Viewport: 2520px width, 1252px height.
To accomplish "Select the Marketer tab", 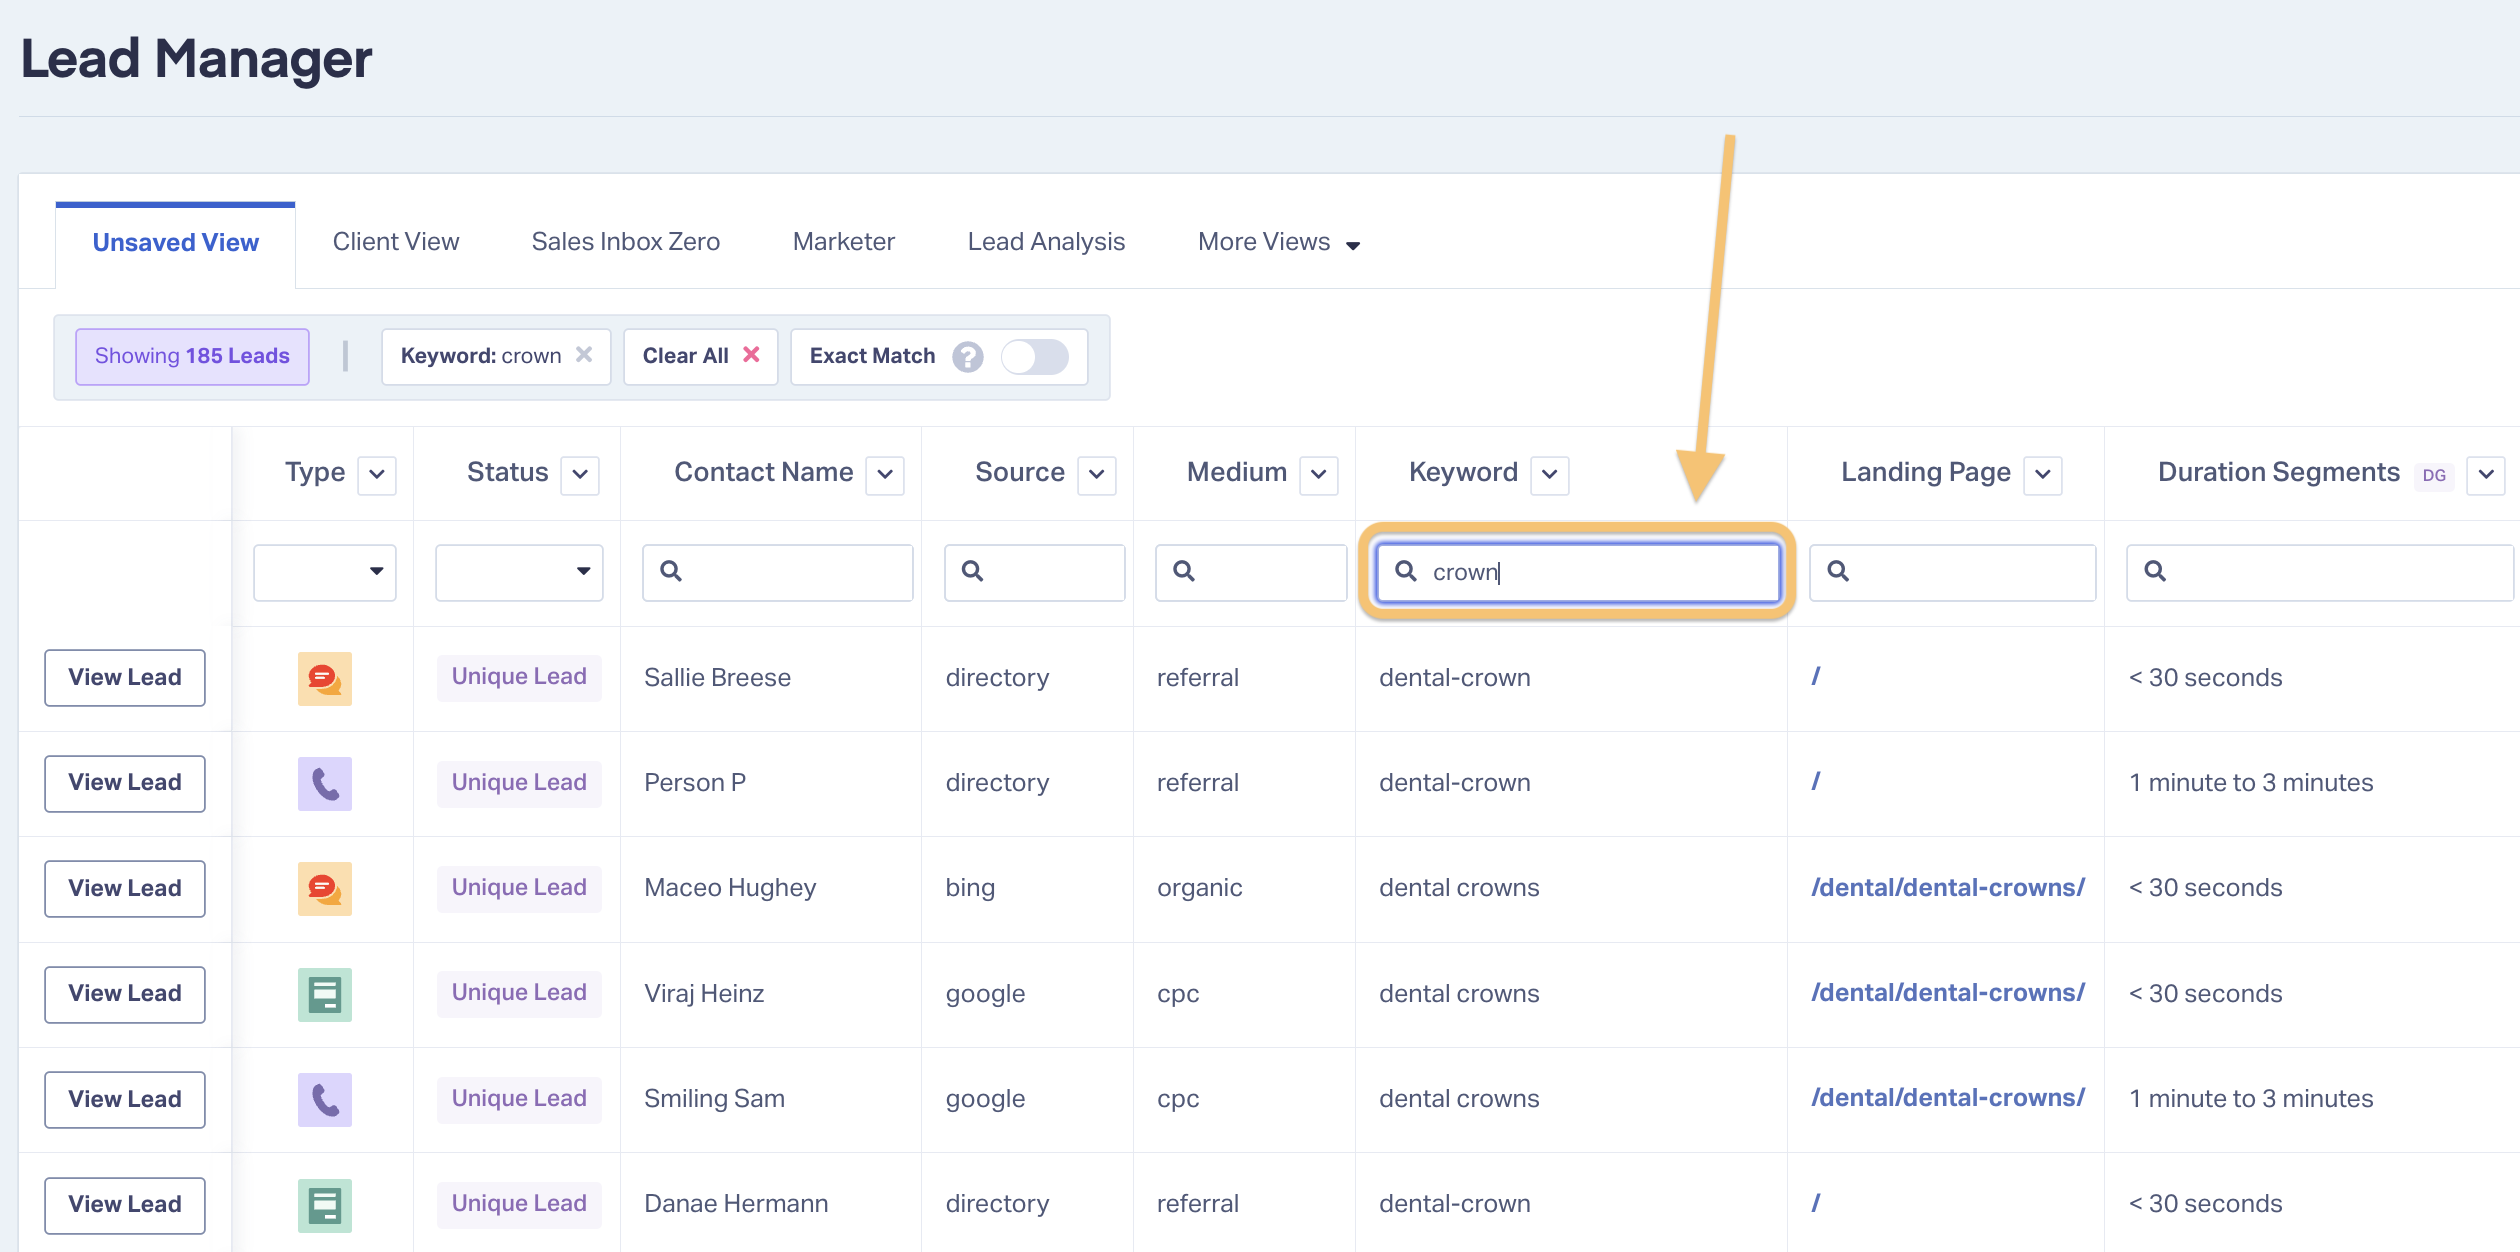I will pyautogui.click(x=844, y=242).
